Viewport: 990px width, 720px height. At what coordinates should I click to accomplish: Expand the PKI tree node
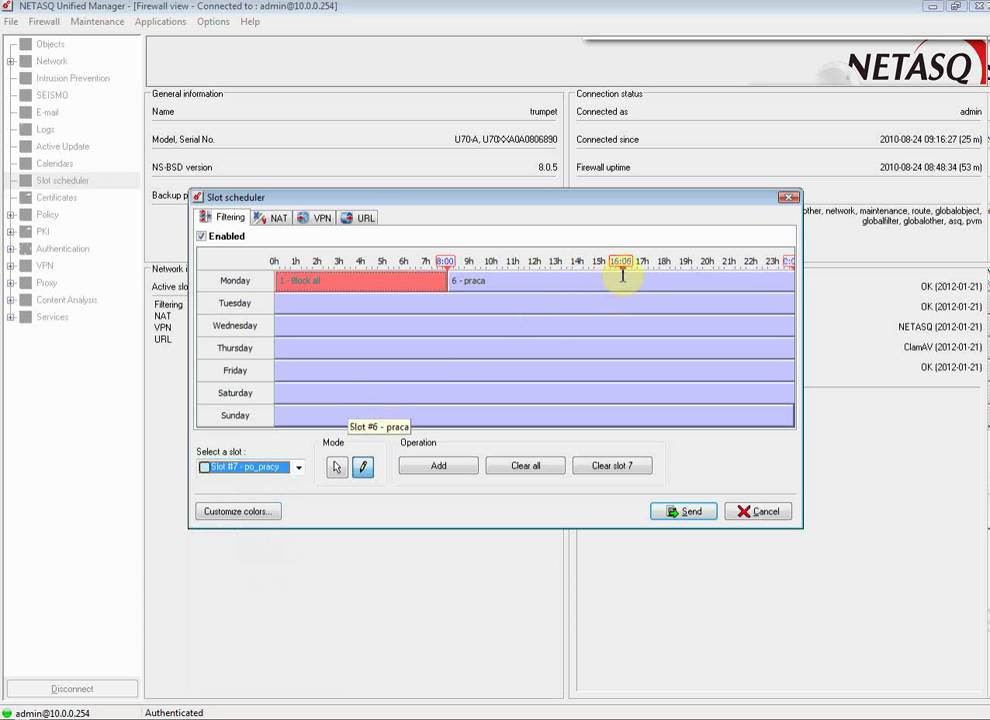(11, 232)
